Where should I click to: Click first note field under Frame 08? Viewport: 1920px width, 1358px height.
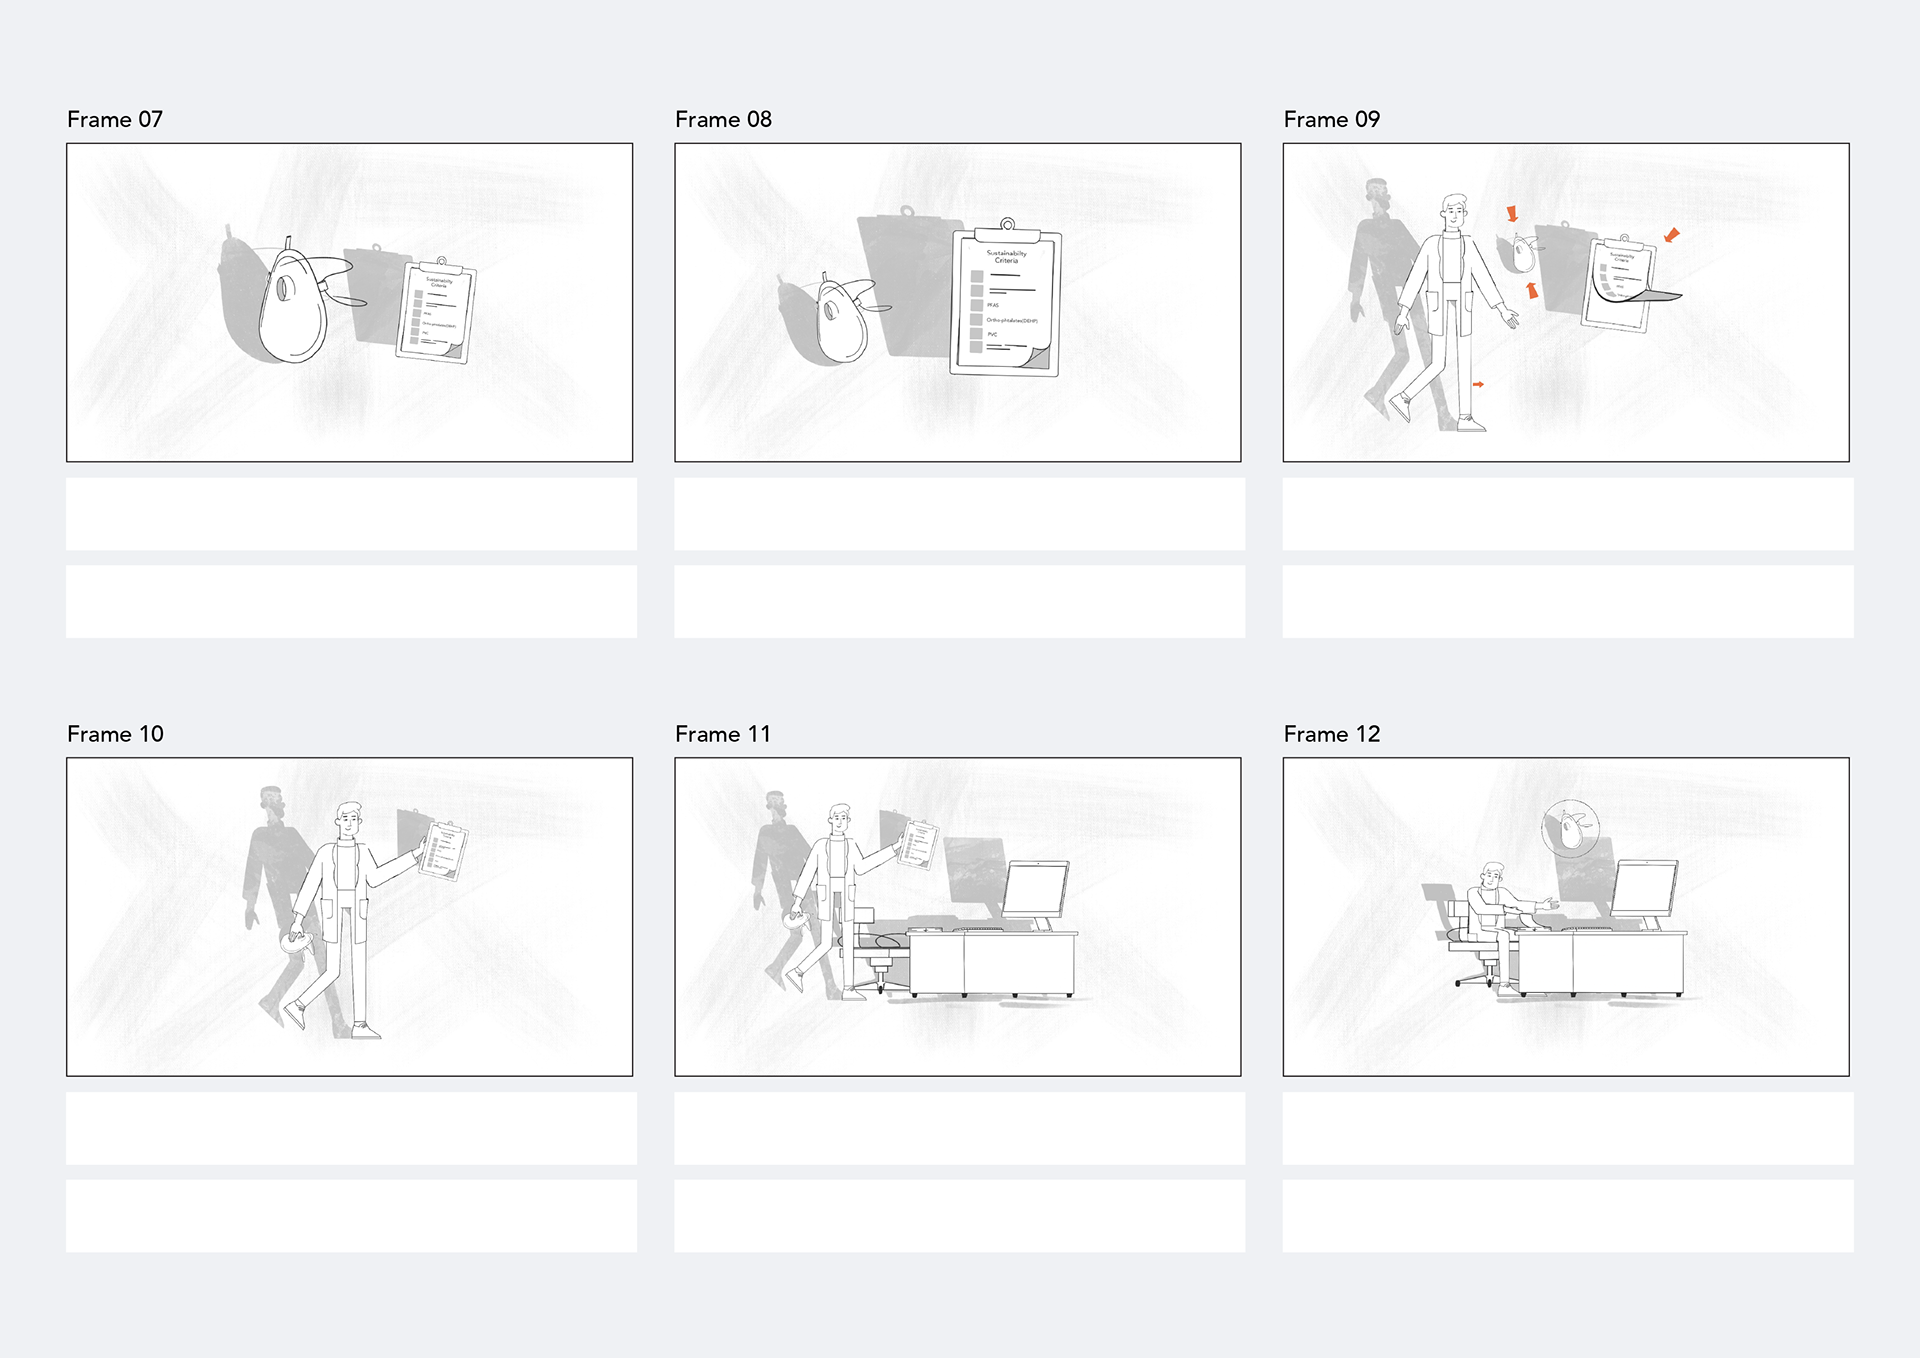[960, 514]
